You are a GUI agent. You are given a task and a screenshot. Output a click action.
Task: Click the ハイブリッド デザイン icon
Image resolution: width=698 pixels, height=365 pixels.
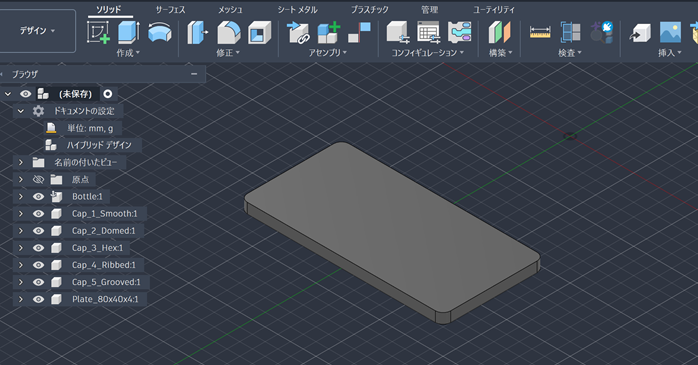tap(51, 145)
